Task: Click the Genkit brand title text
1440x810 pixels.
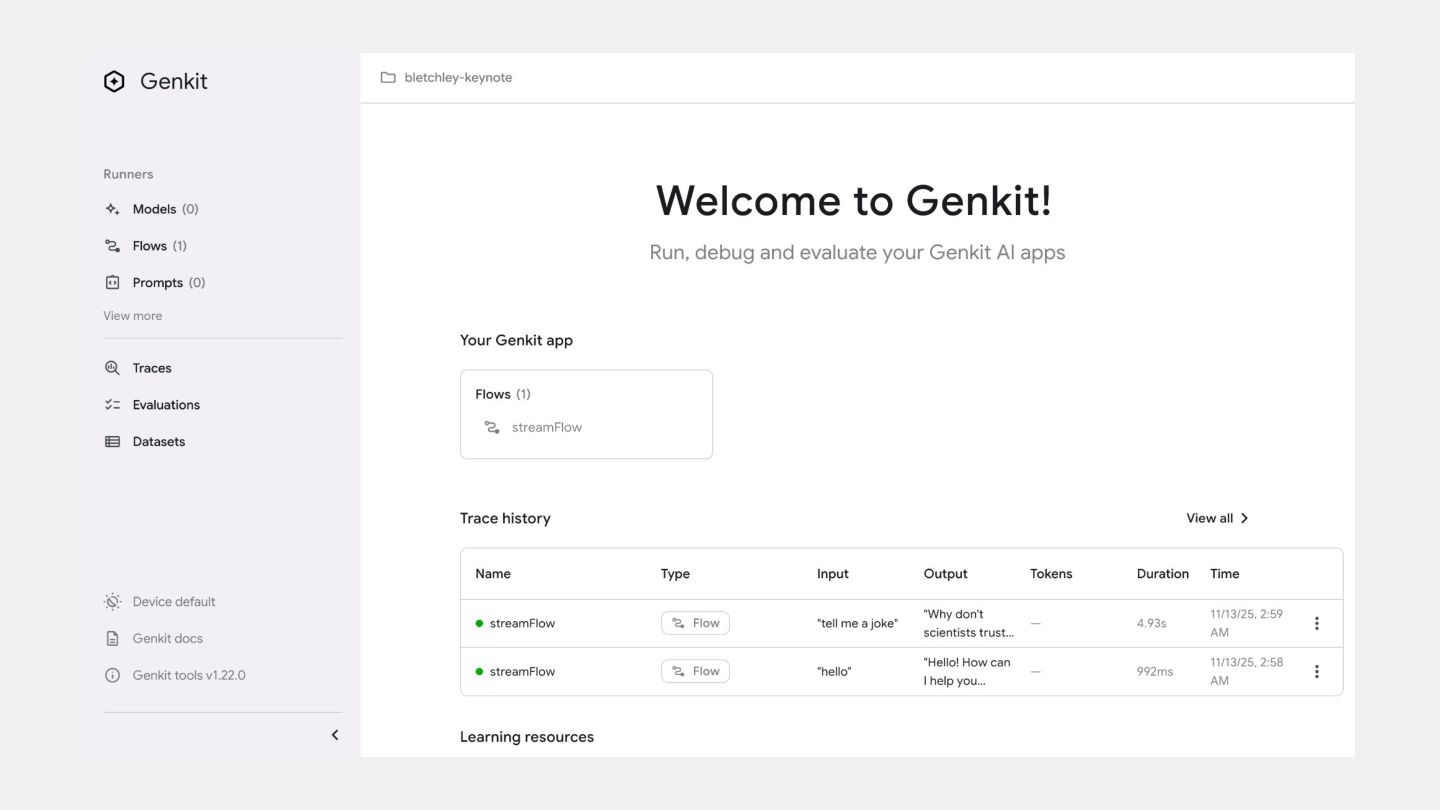Action: (174, 82)
